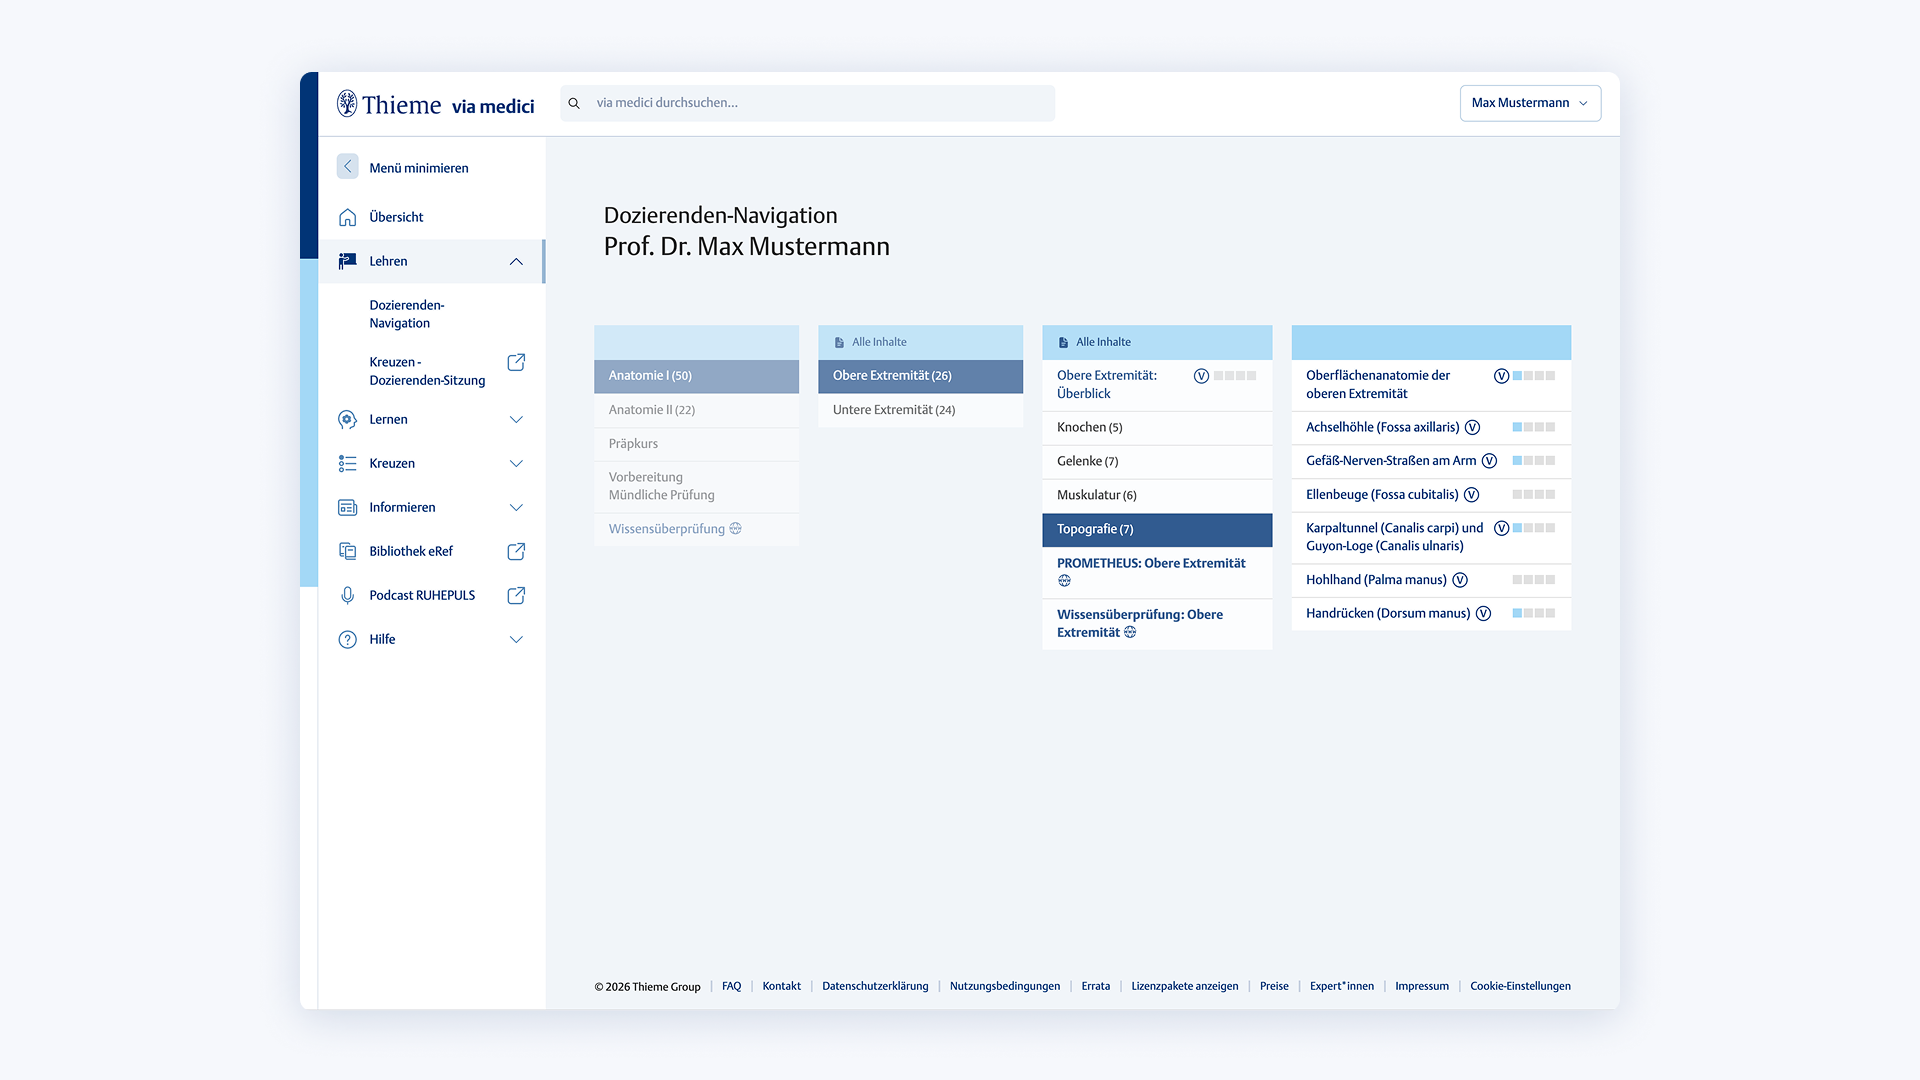Select Dozierenden-Navigation in the sidebar

point(407,314)
